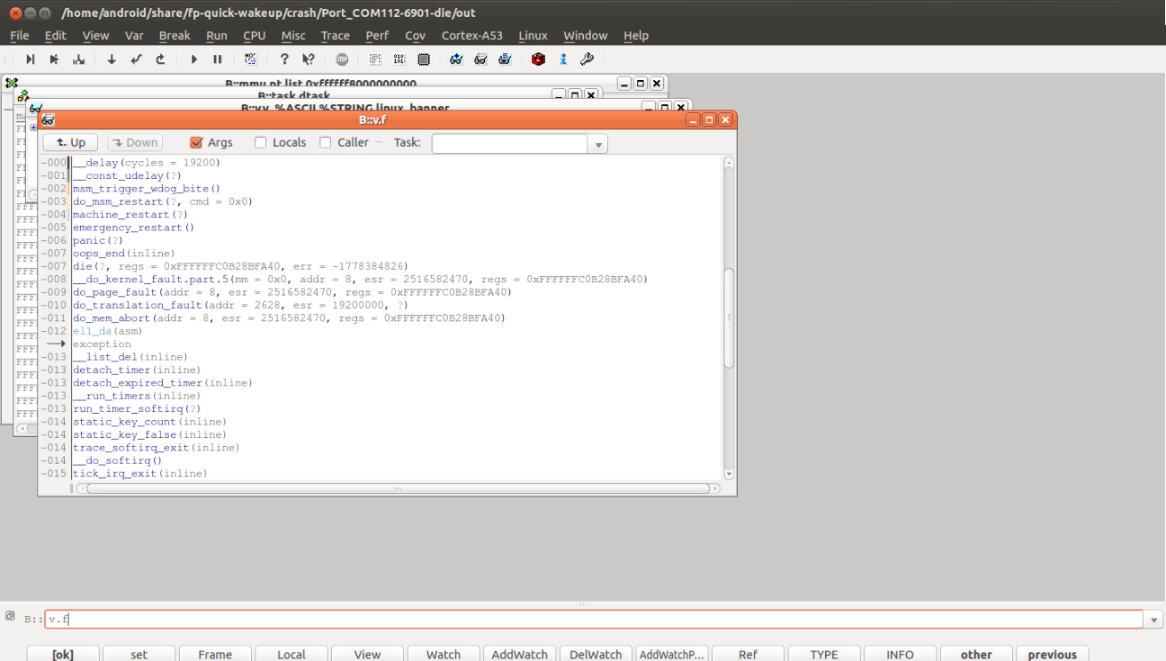Click the vertical scrollbar in B::v.f window

click(729, 317)
